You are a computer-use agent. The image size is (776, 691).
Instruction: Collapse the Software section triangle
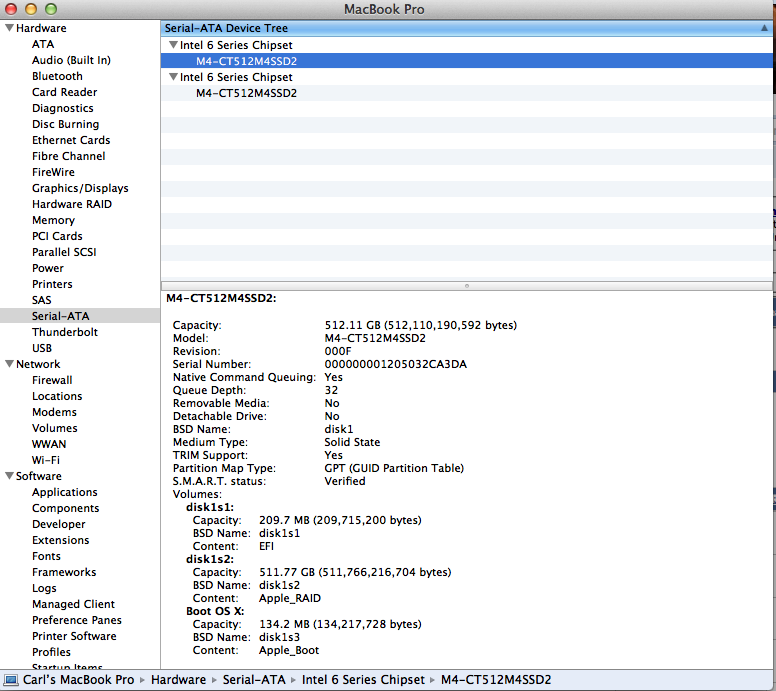point(9,476)
